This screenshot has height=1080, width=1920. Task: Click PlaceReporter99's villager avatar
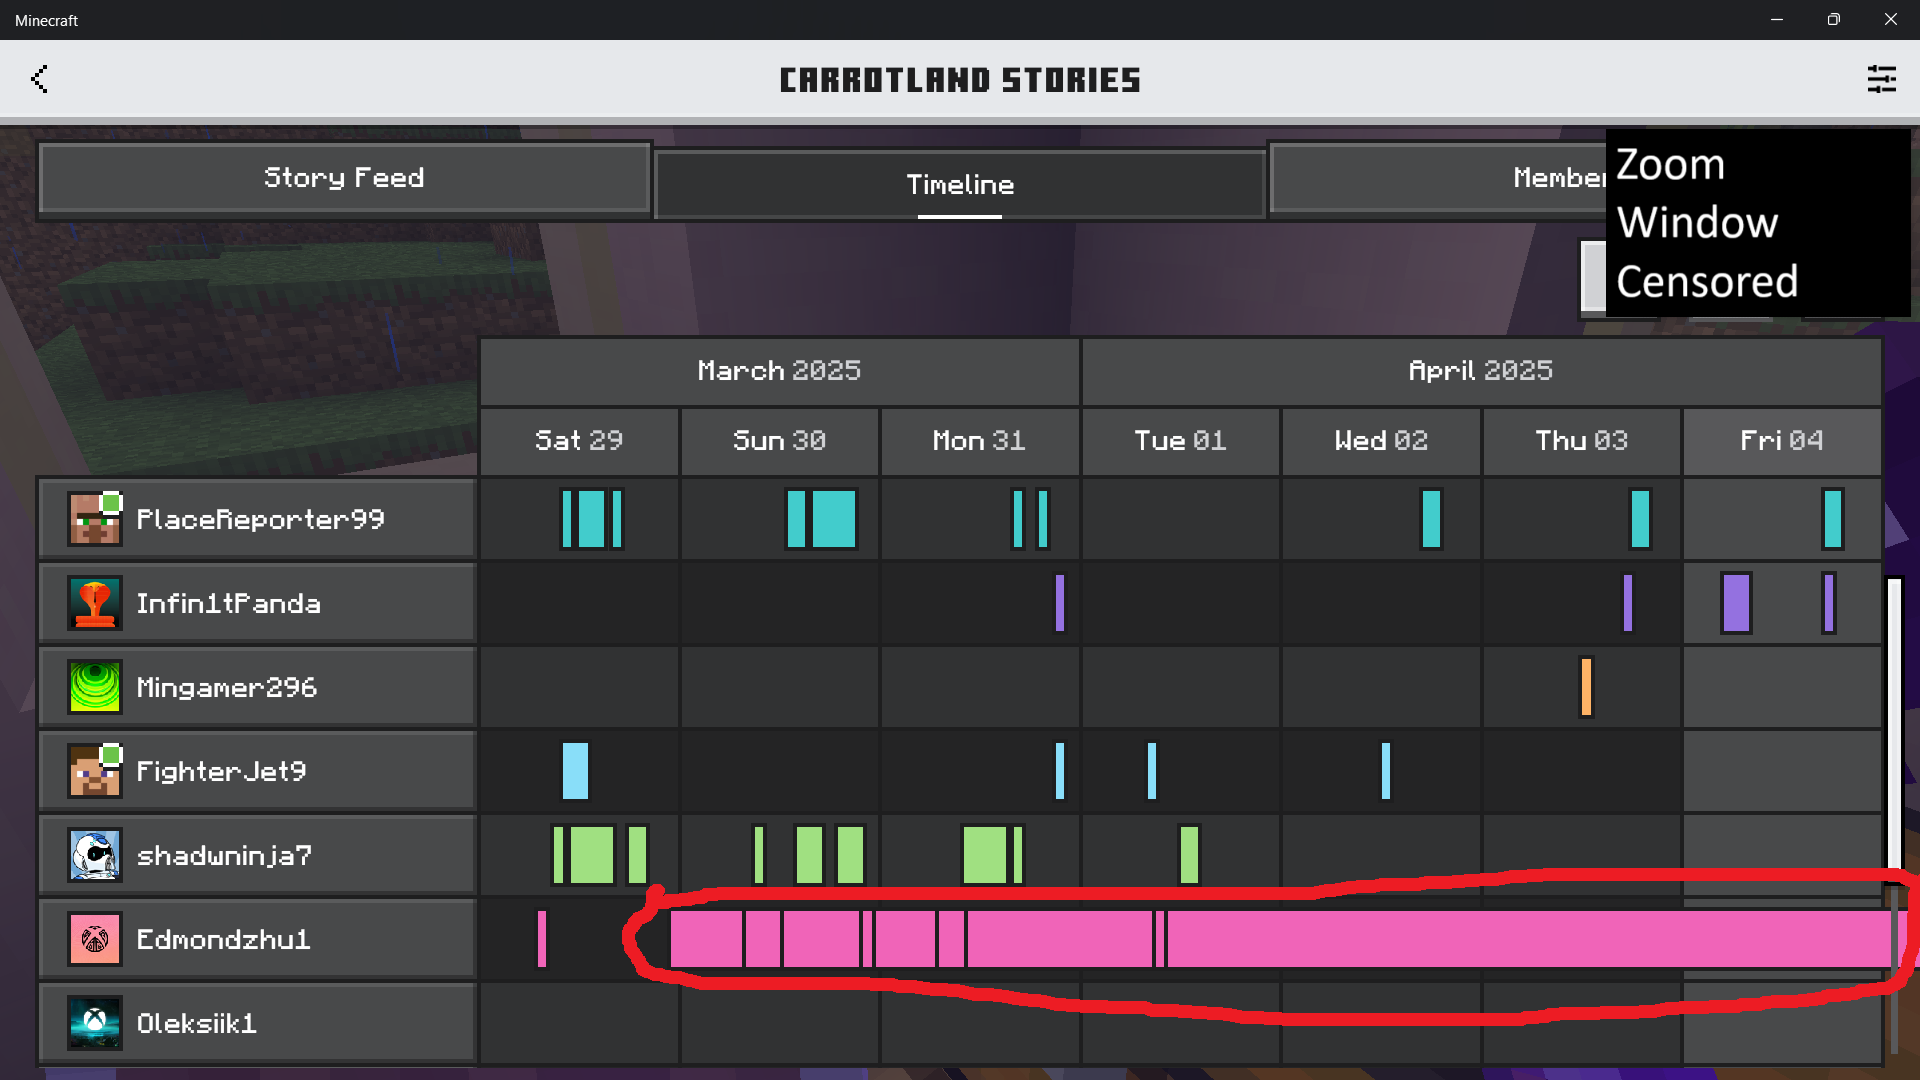point(95,519)
